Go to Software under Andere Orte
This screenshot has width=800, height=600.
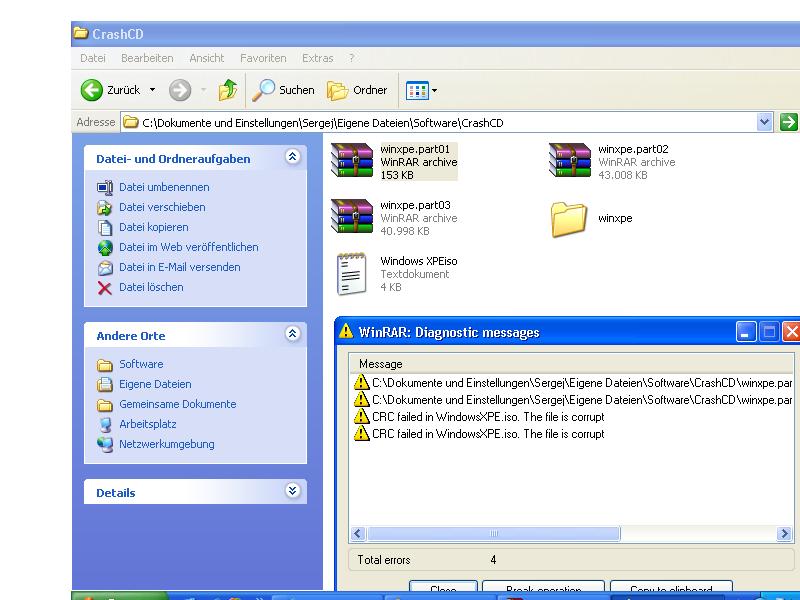tap(141, 364)
